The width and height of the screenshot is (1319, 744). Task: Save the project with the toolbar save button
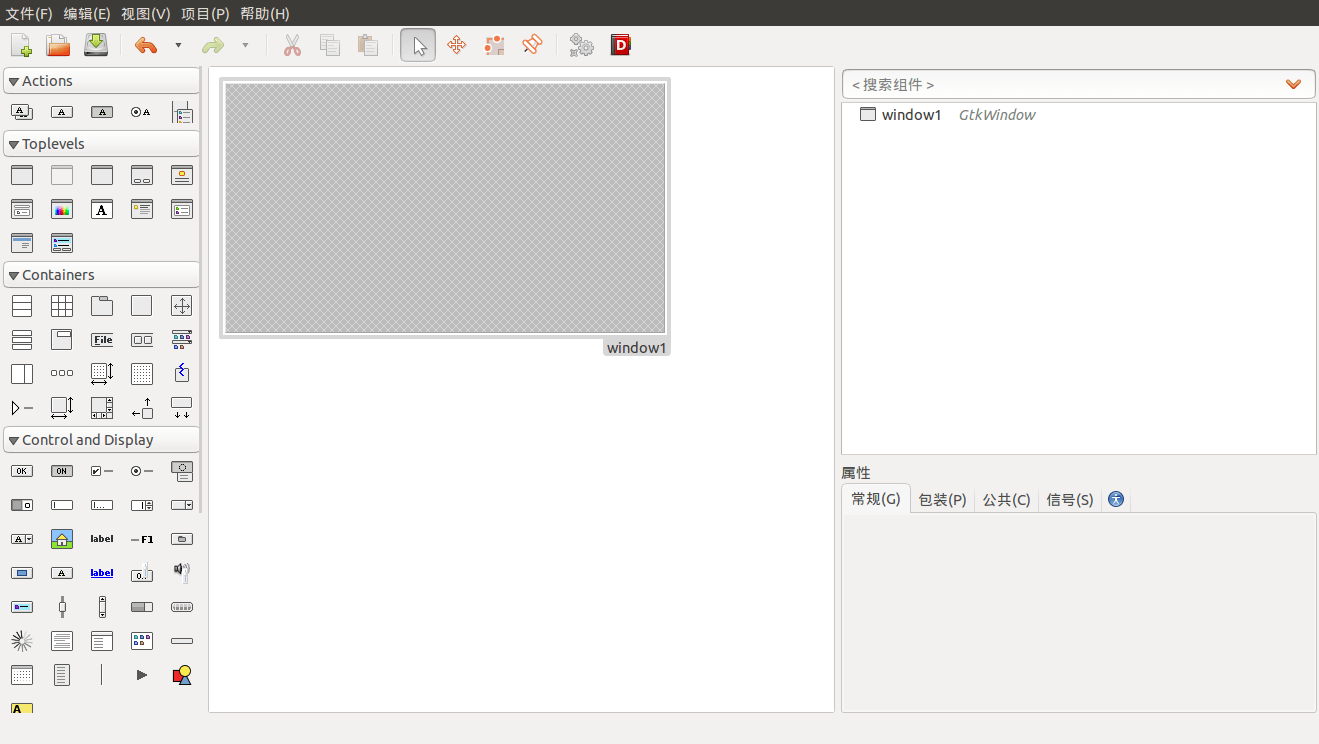point(94,44)
